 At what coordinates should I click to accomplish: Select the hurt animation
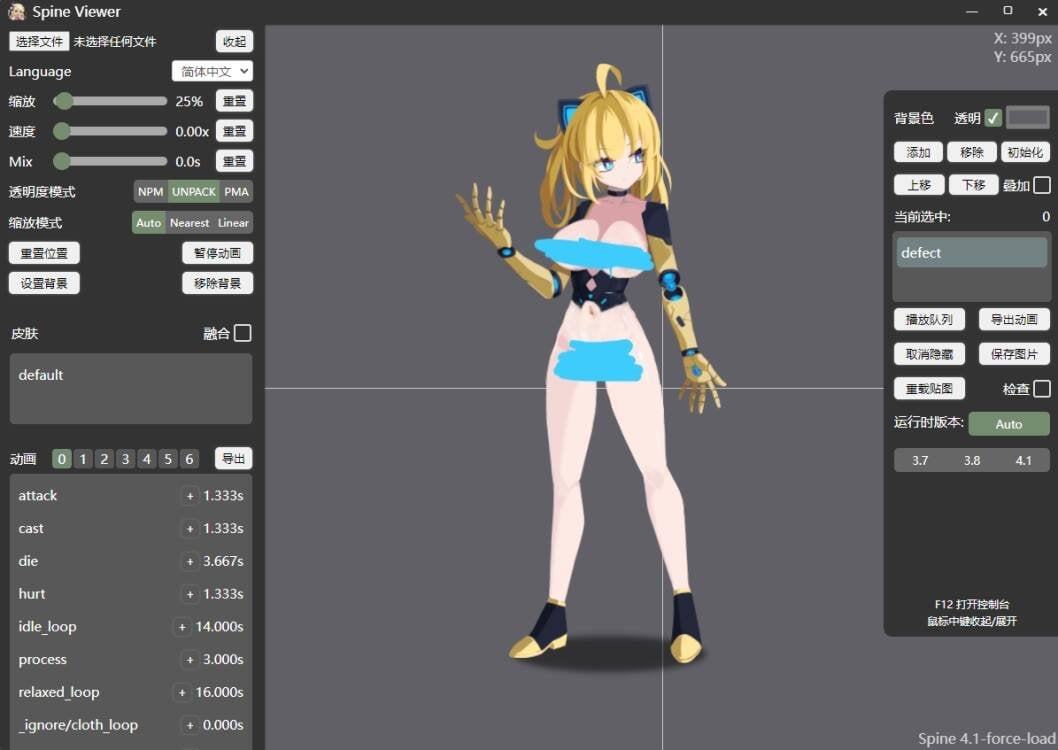point(131,594)
